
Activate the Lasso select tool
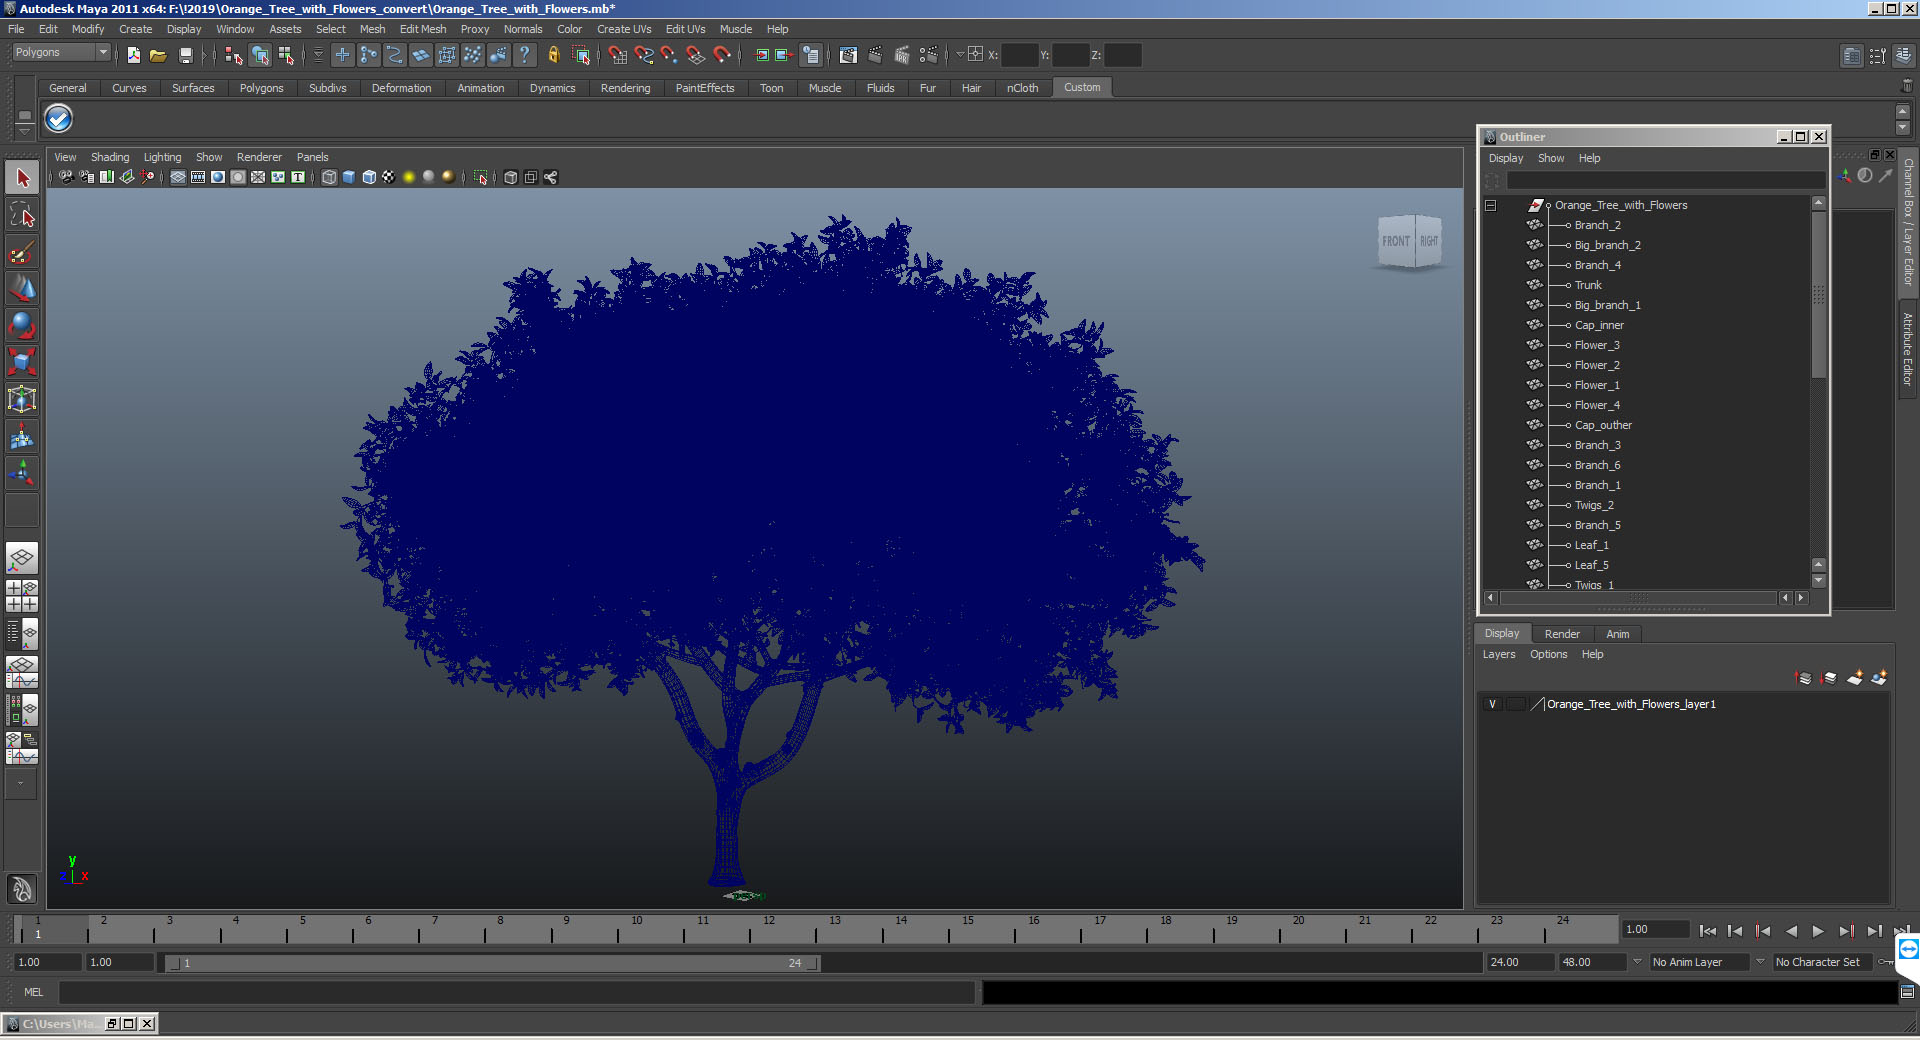[x=22, y=215]
